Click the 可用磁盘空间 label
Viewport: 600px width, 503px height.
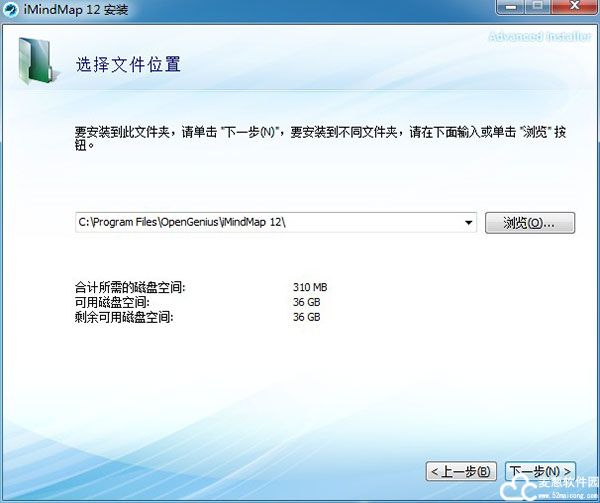[x=112, y=302]
